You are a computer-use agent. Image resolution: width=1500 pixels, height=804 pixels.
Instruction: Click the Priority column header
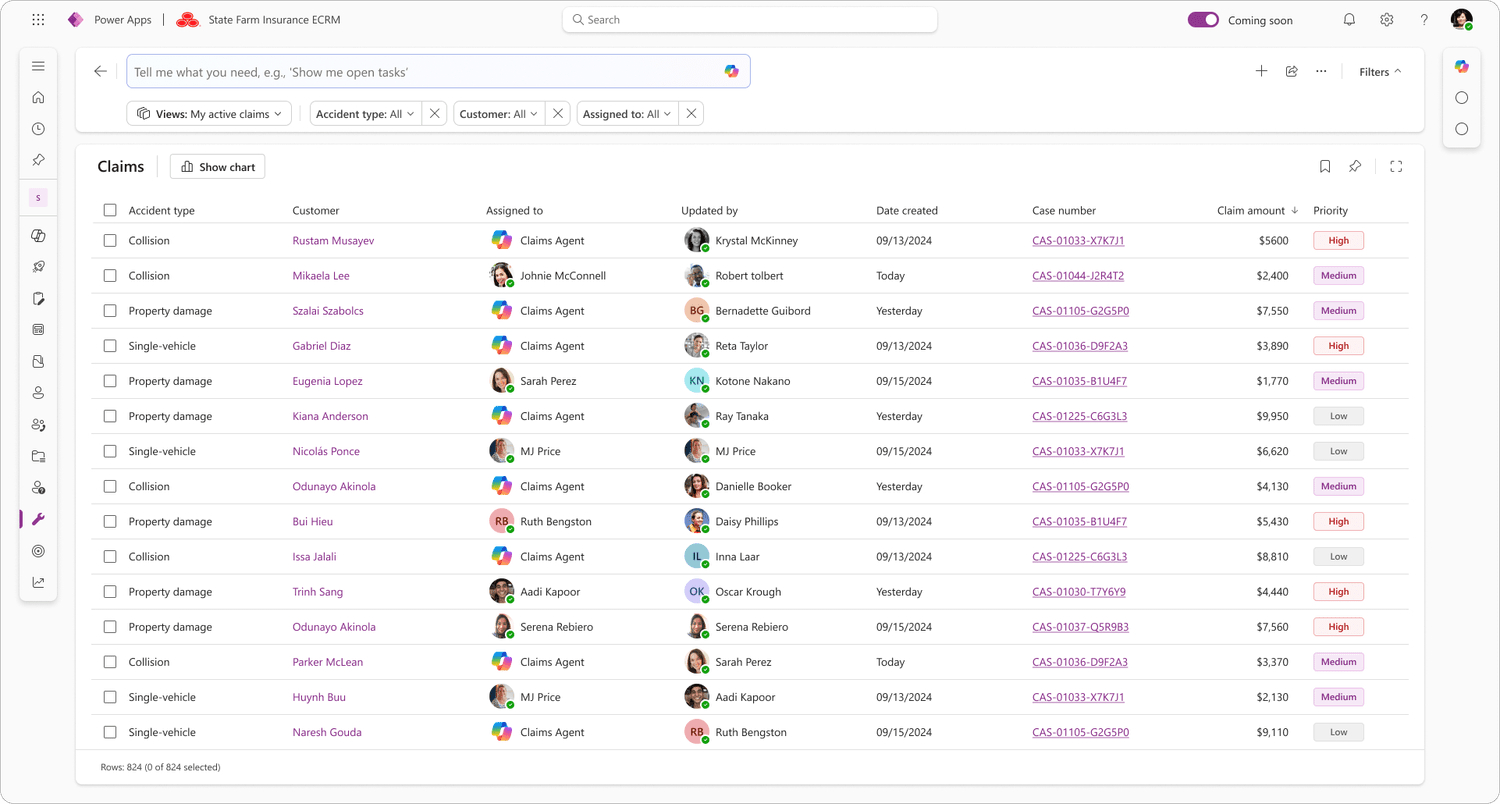click(1330, 210)
